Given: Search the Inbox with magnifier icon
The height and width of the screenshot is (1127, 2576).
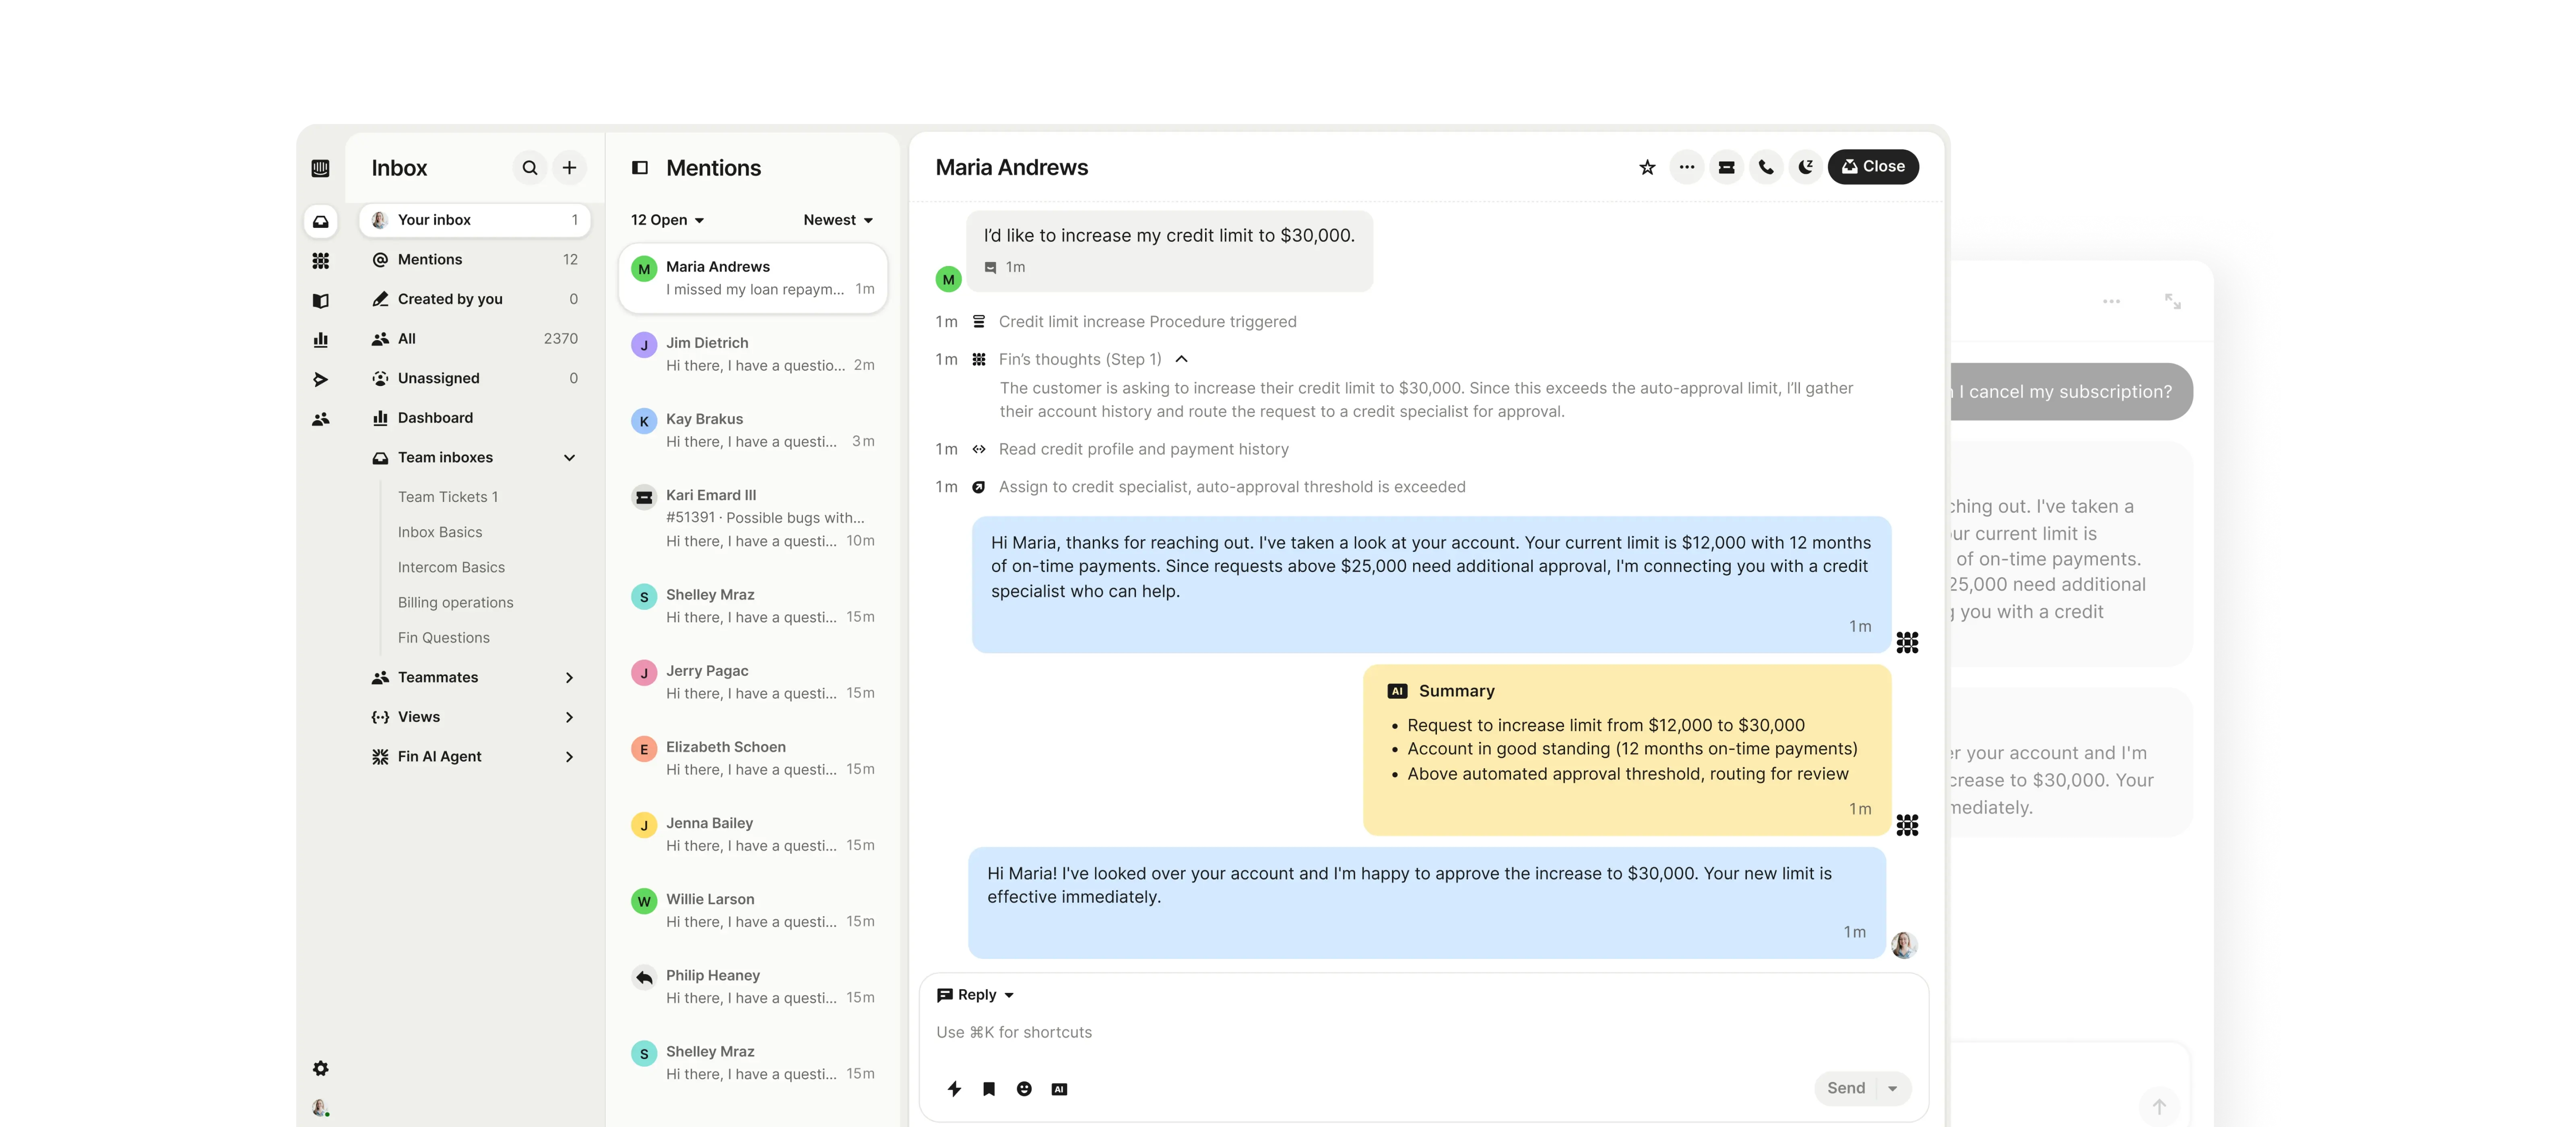Looking at the screenshot, I should pyautogui.click(x=530, y=168).
